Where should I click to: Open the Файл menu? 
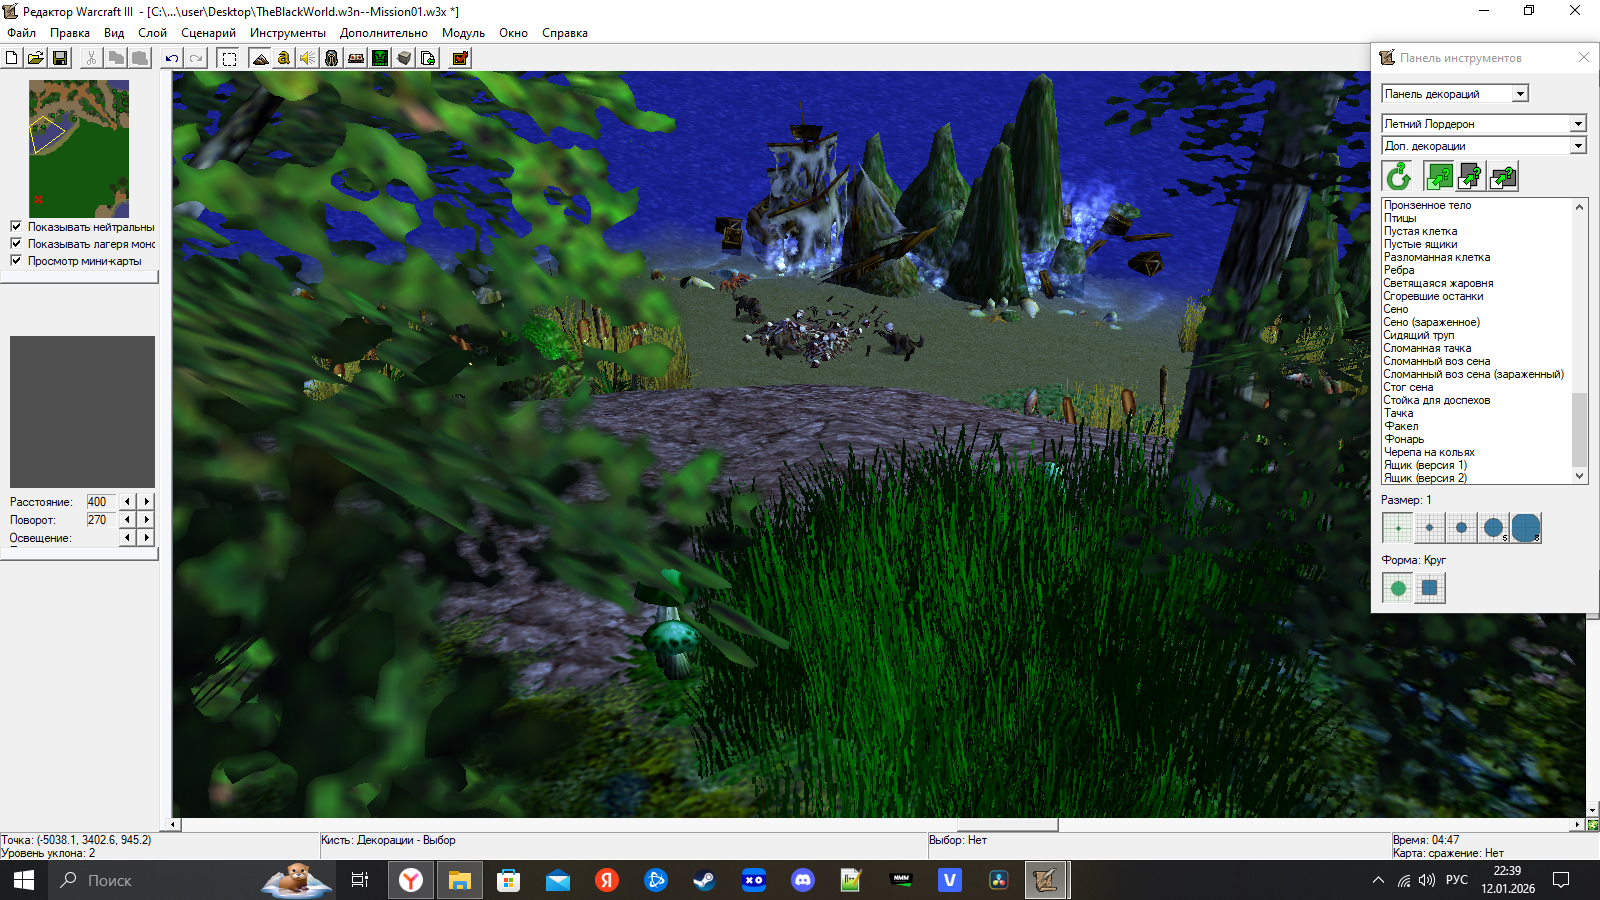(22, 33)
